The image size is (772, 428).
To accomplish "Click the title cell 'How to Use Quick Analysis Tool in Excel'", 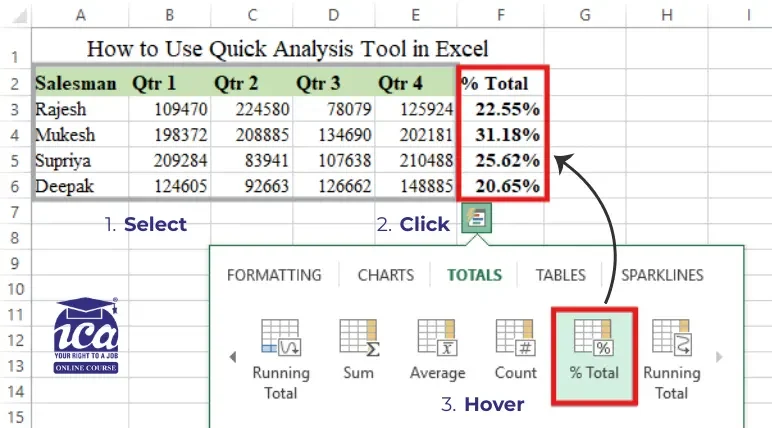I will coord(288,49).
